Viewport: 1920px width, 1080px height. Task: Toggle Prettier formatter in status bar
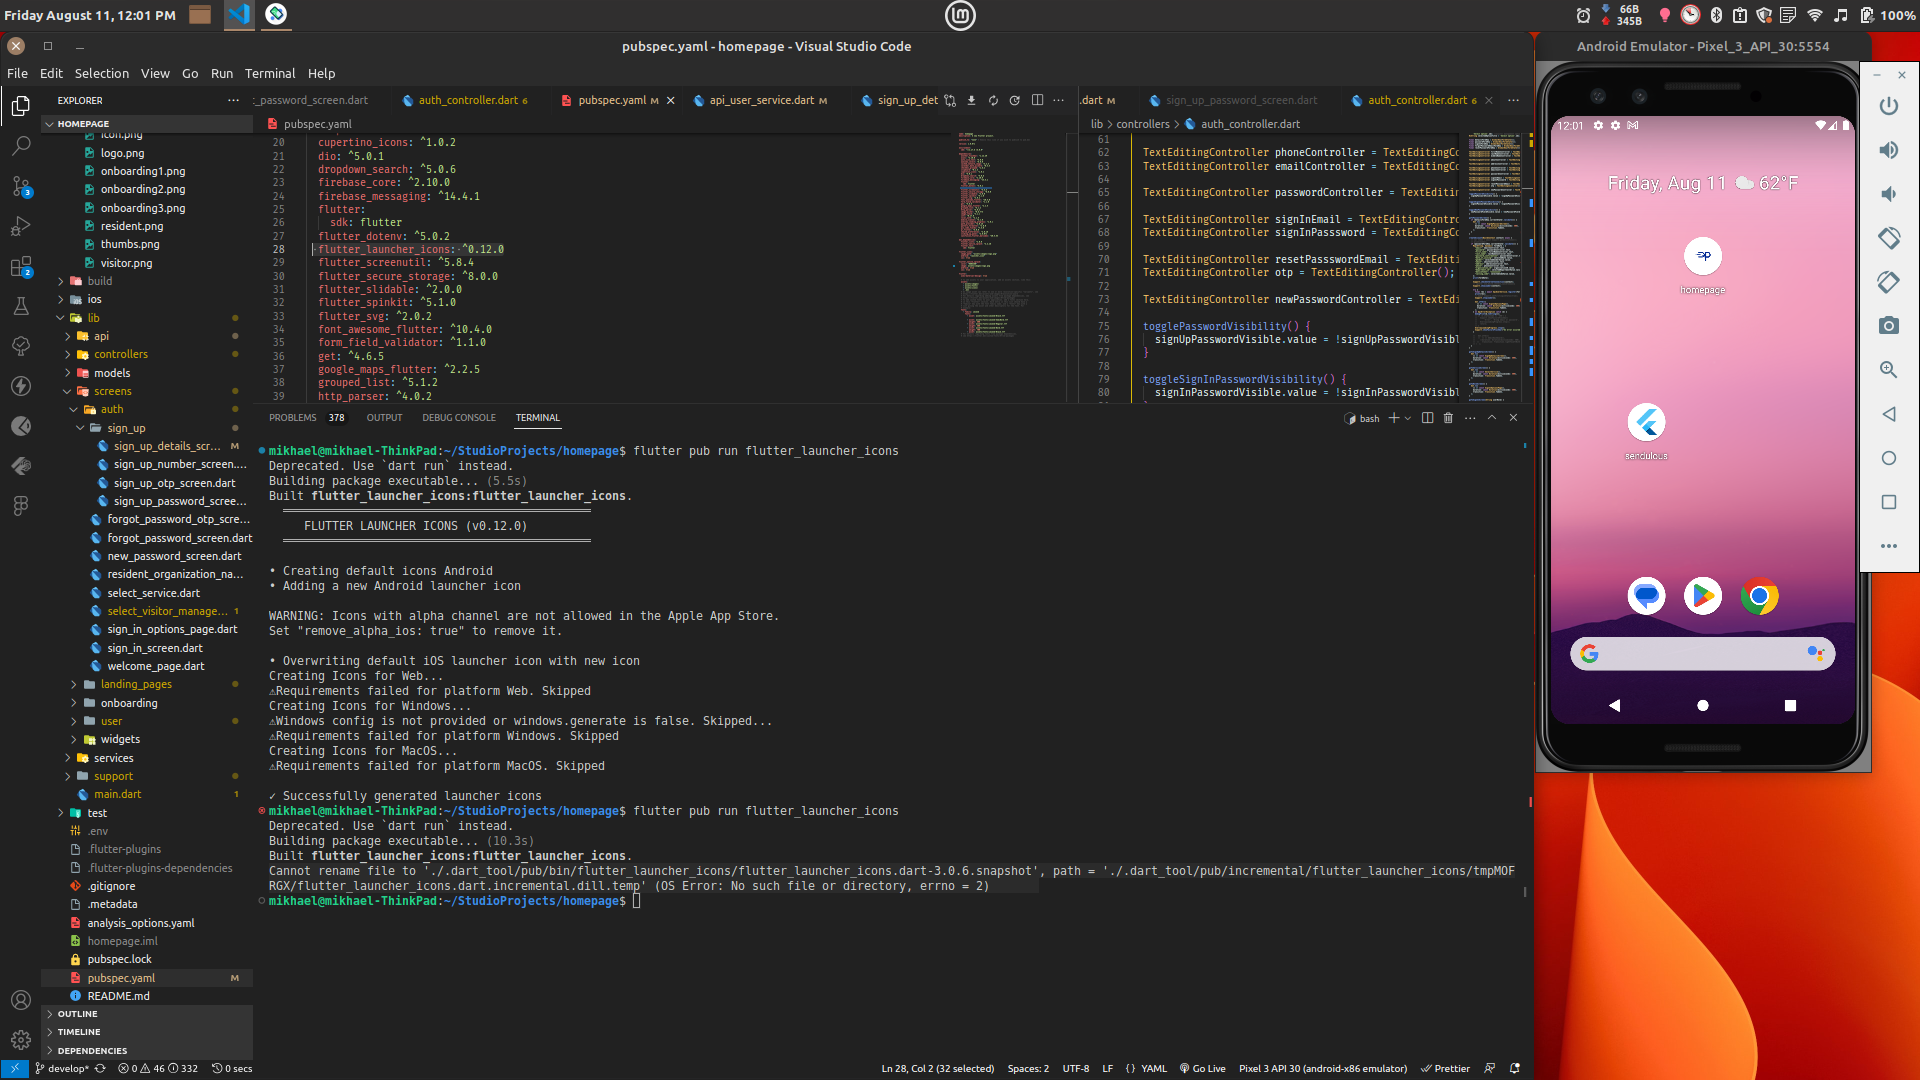[1445, 1068]
